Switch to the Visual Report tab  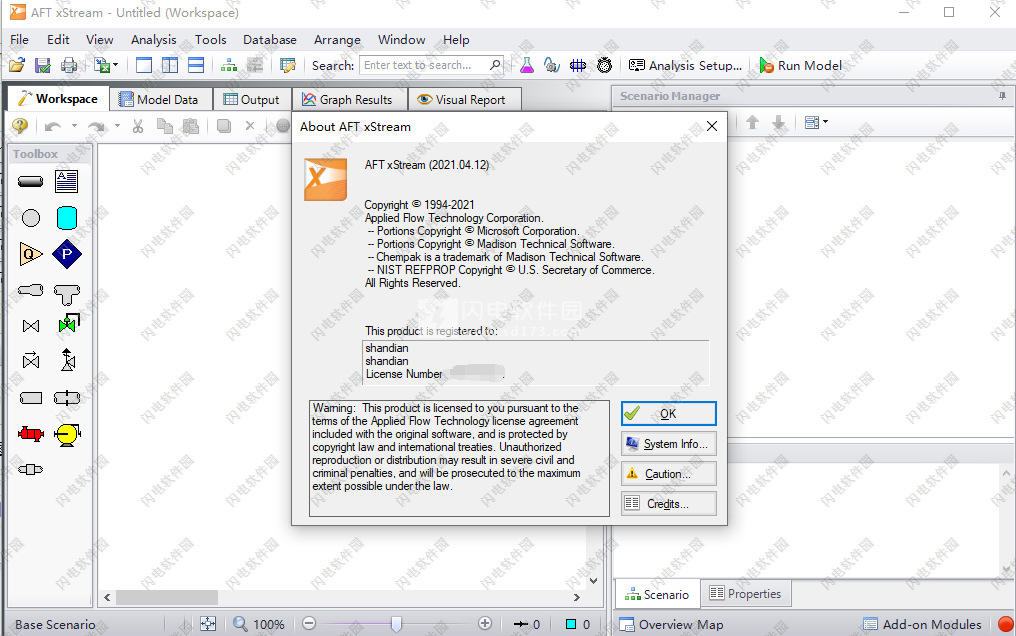pyautogui.click(x=463, y=100)
